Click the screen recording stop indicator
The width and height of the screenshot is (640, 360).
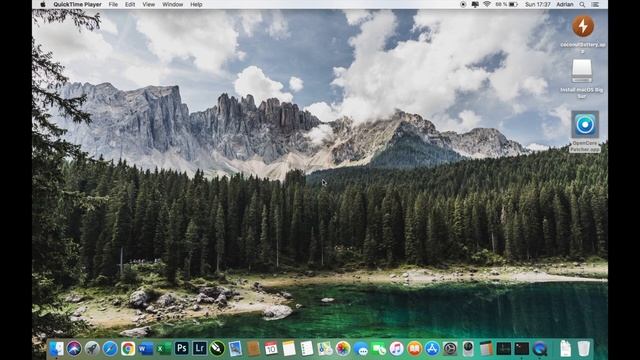click(x=463, y=4)
